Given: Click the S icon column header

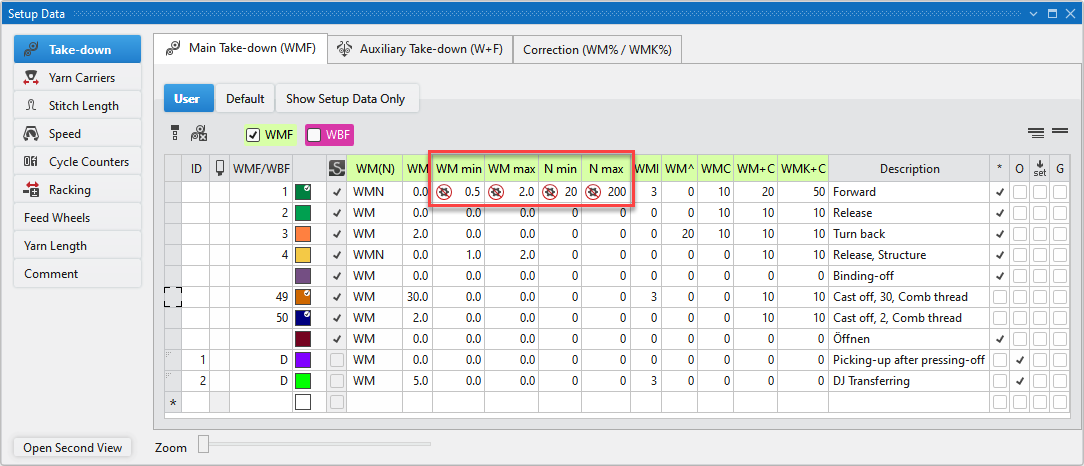Looking at the screenshot, I should click(x=337, y=169).
